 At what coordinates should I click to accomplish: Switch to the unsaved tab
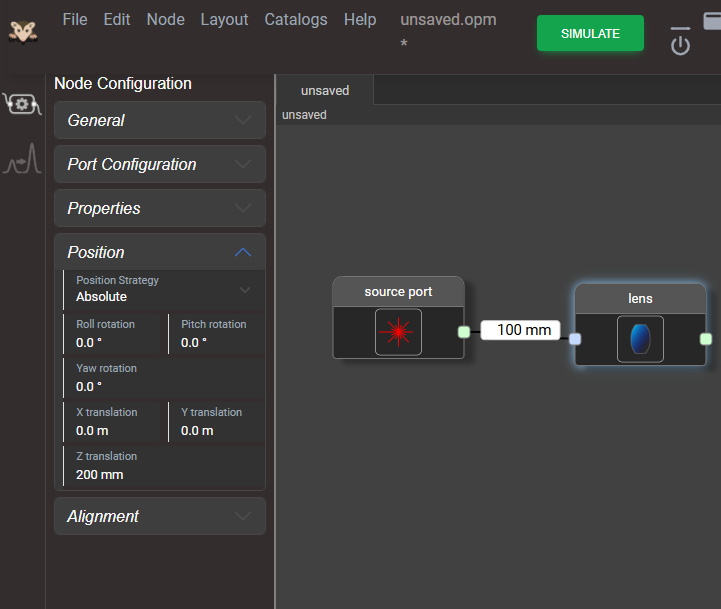click(325, 91)
